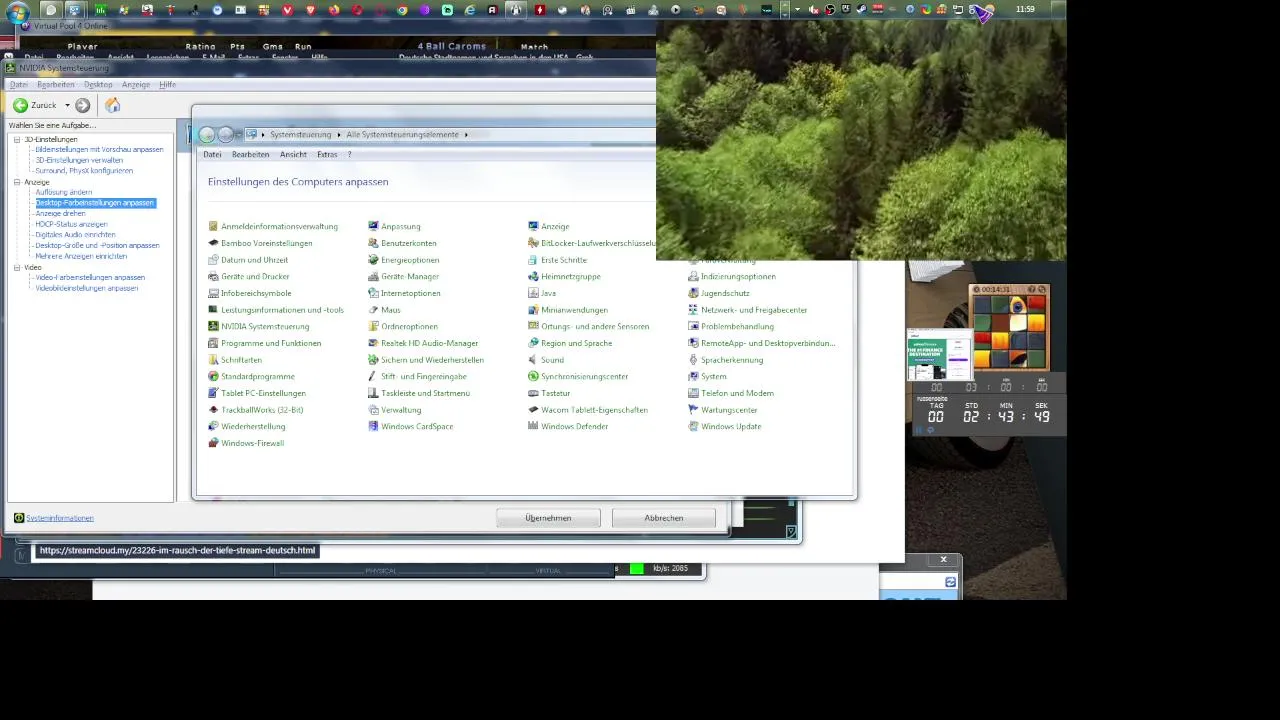
Task: Open the Zurück history dropdown arrow
Action: [68, 105]
